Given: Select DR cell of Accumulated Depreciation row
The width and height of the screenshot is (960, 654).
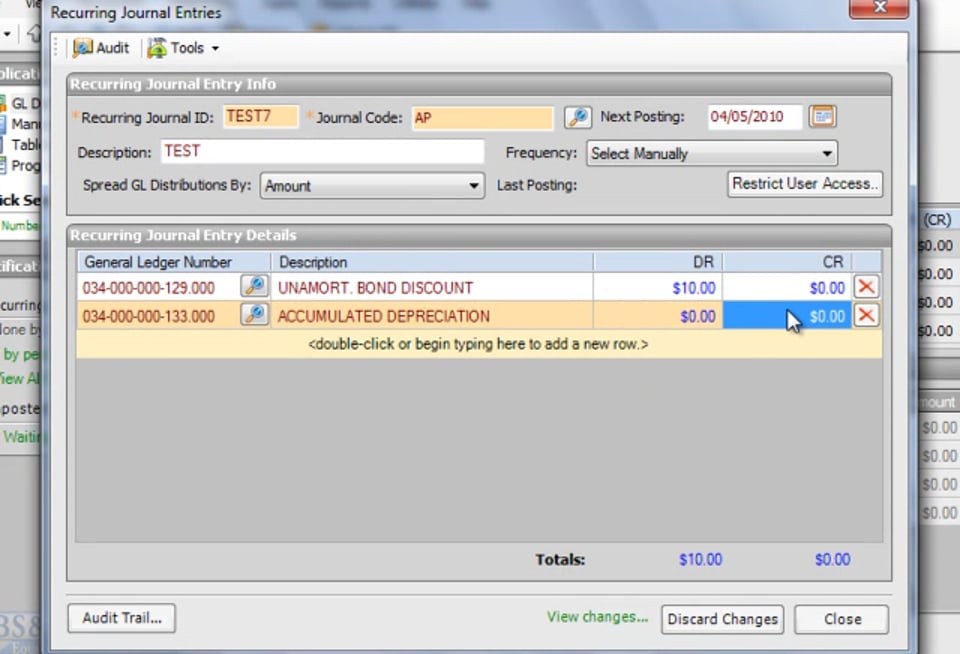Looking at the screenshot, I should click(658, 316).
